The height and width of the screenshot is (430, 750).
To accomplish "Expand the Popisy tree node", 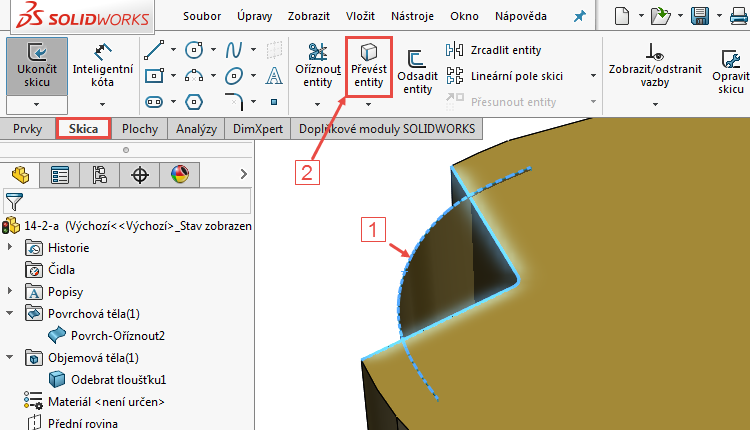I will coord(10,291).
